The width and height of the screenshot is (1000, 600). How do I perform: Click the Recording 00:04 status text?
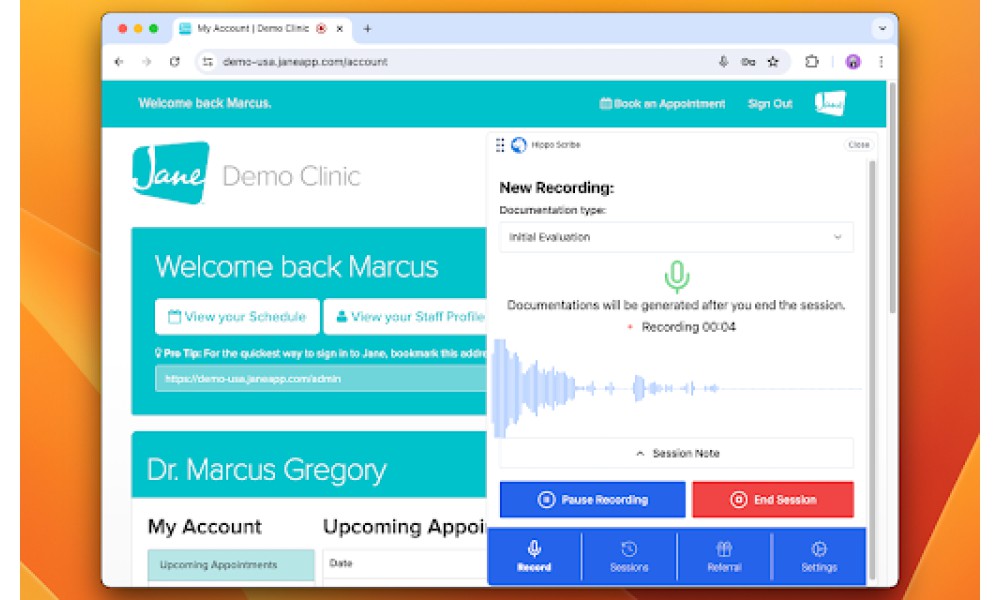point(688,327)
